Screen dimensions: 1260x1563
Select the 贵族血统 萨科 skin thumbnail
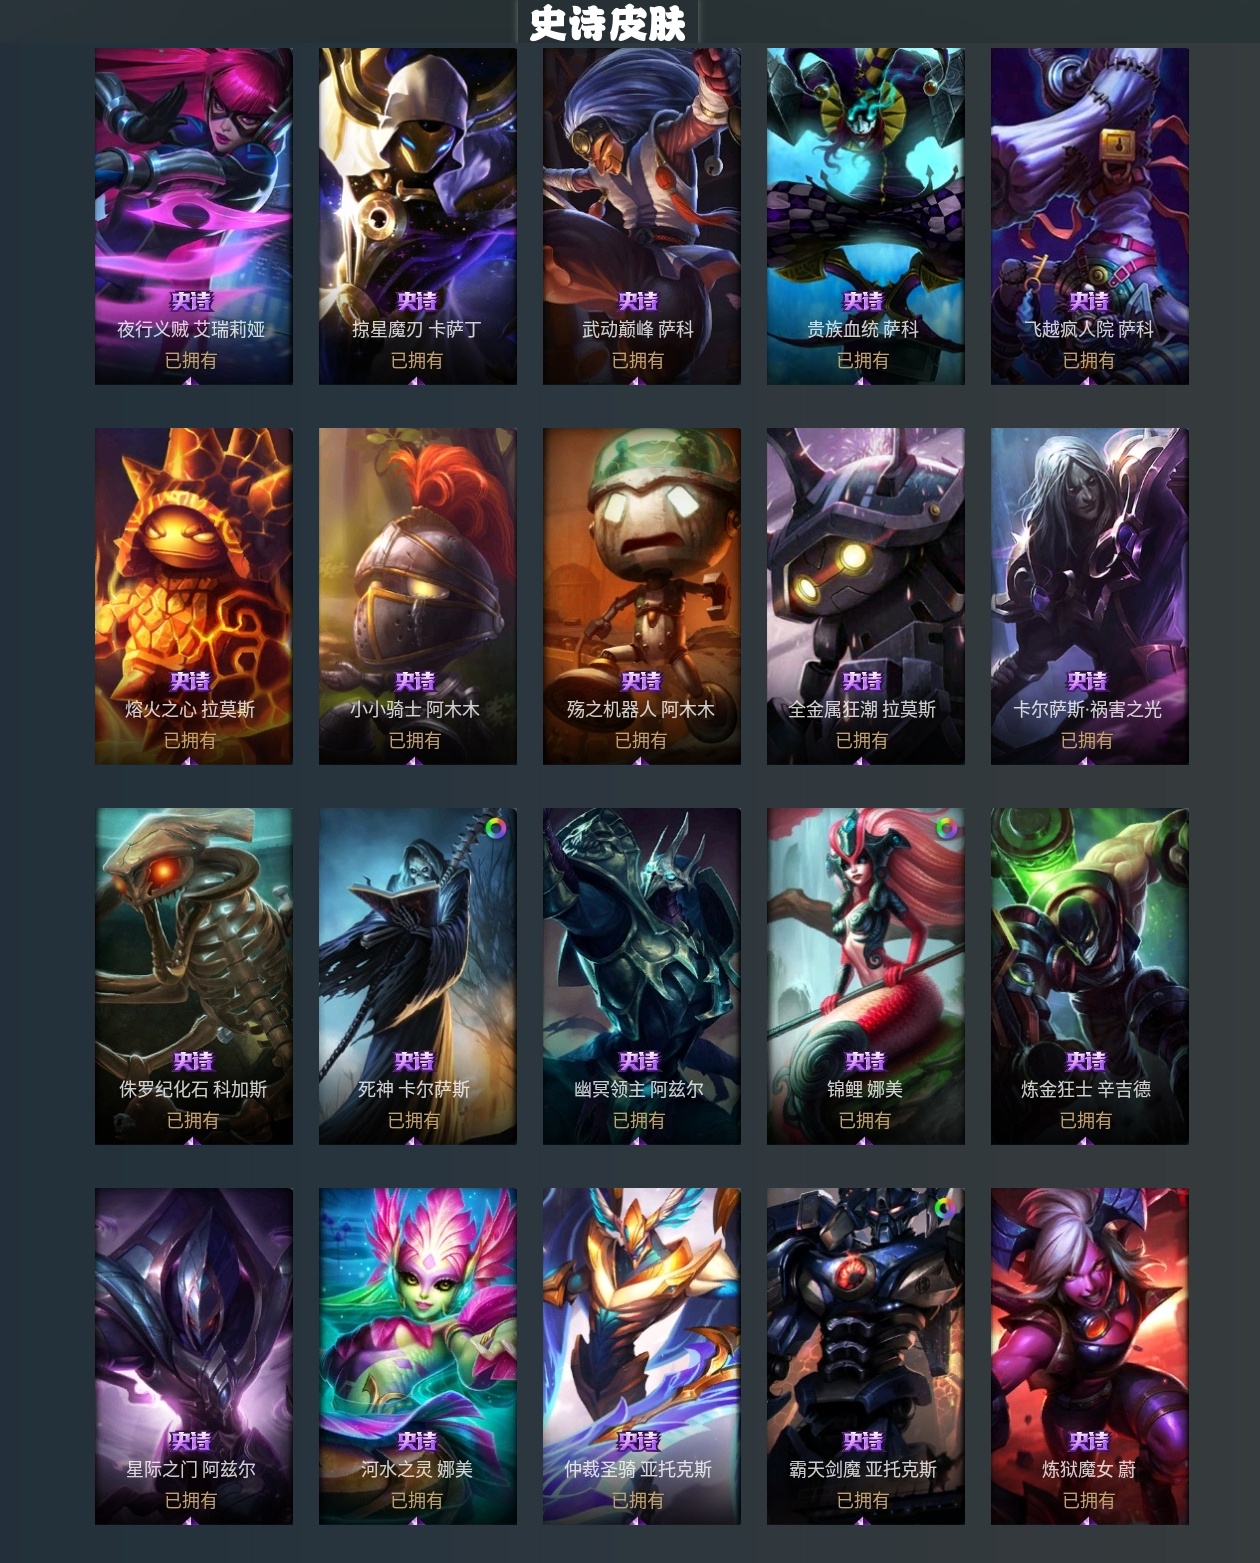[866, 216]
